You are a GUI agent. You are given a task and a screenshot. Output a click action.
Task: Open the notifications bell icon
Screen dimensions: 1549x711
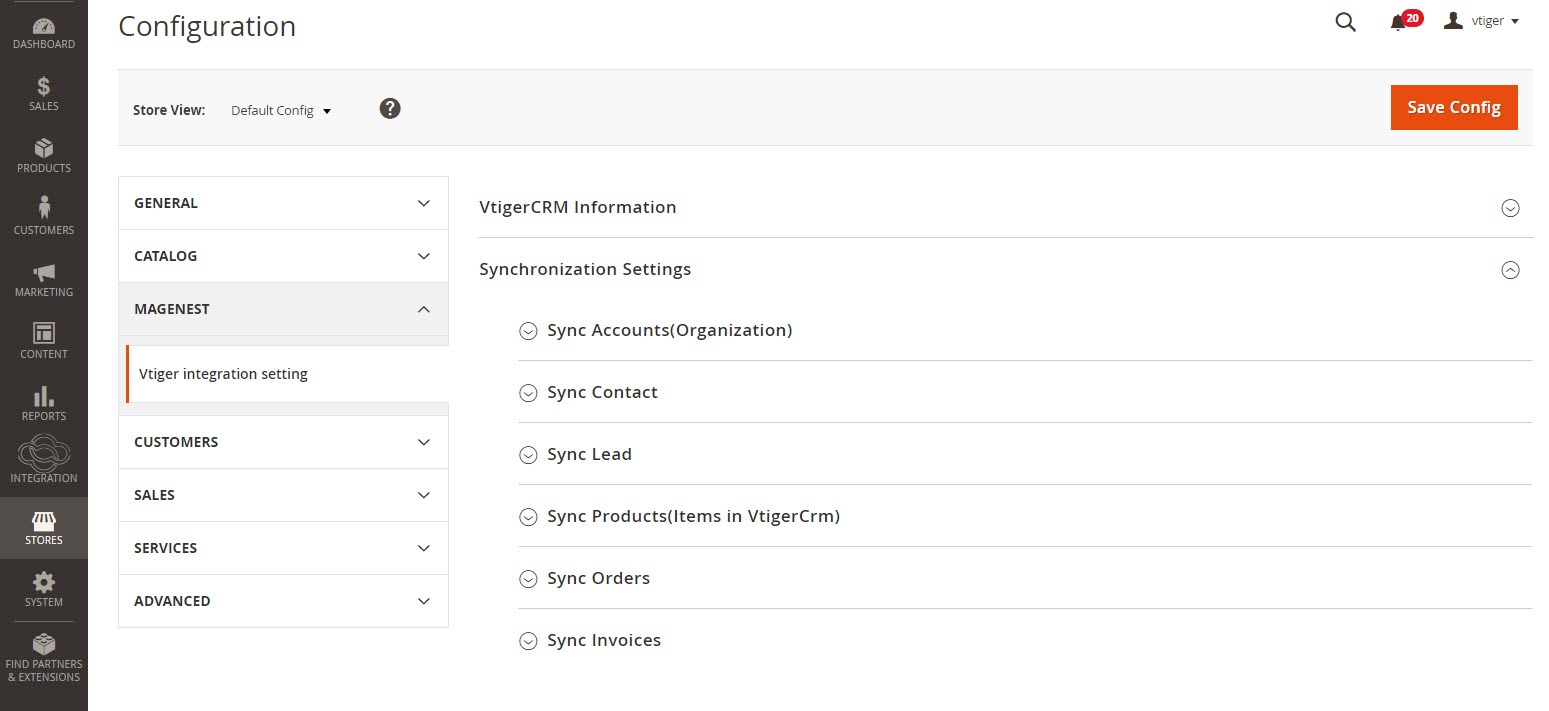click(1398, 23)
